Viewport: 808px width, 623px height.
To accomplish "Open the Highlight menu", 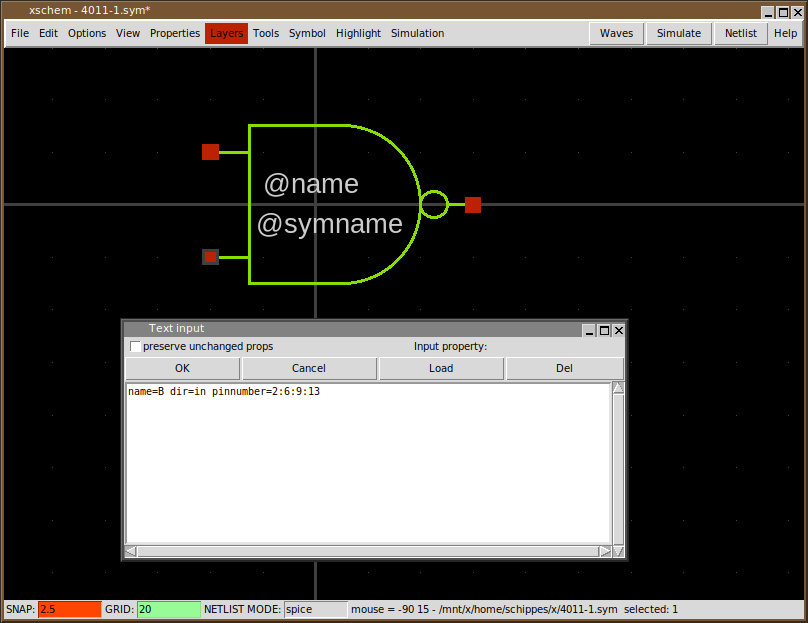I will click(358, 33).
